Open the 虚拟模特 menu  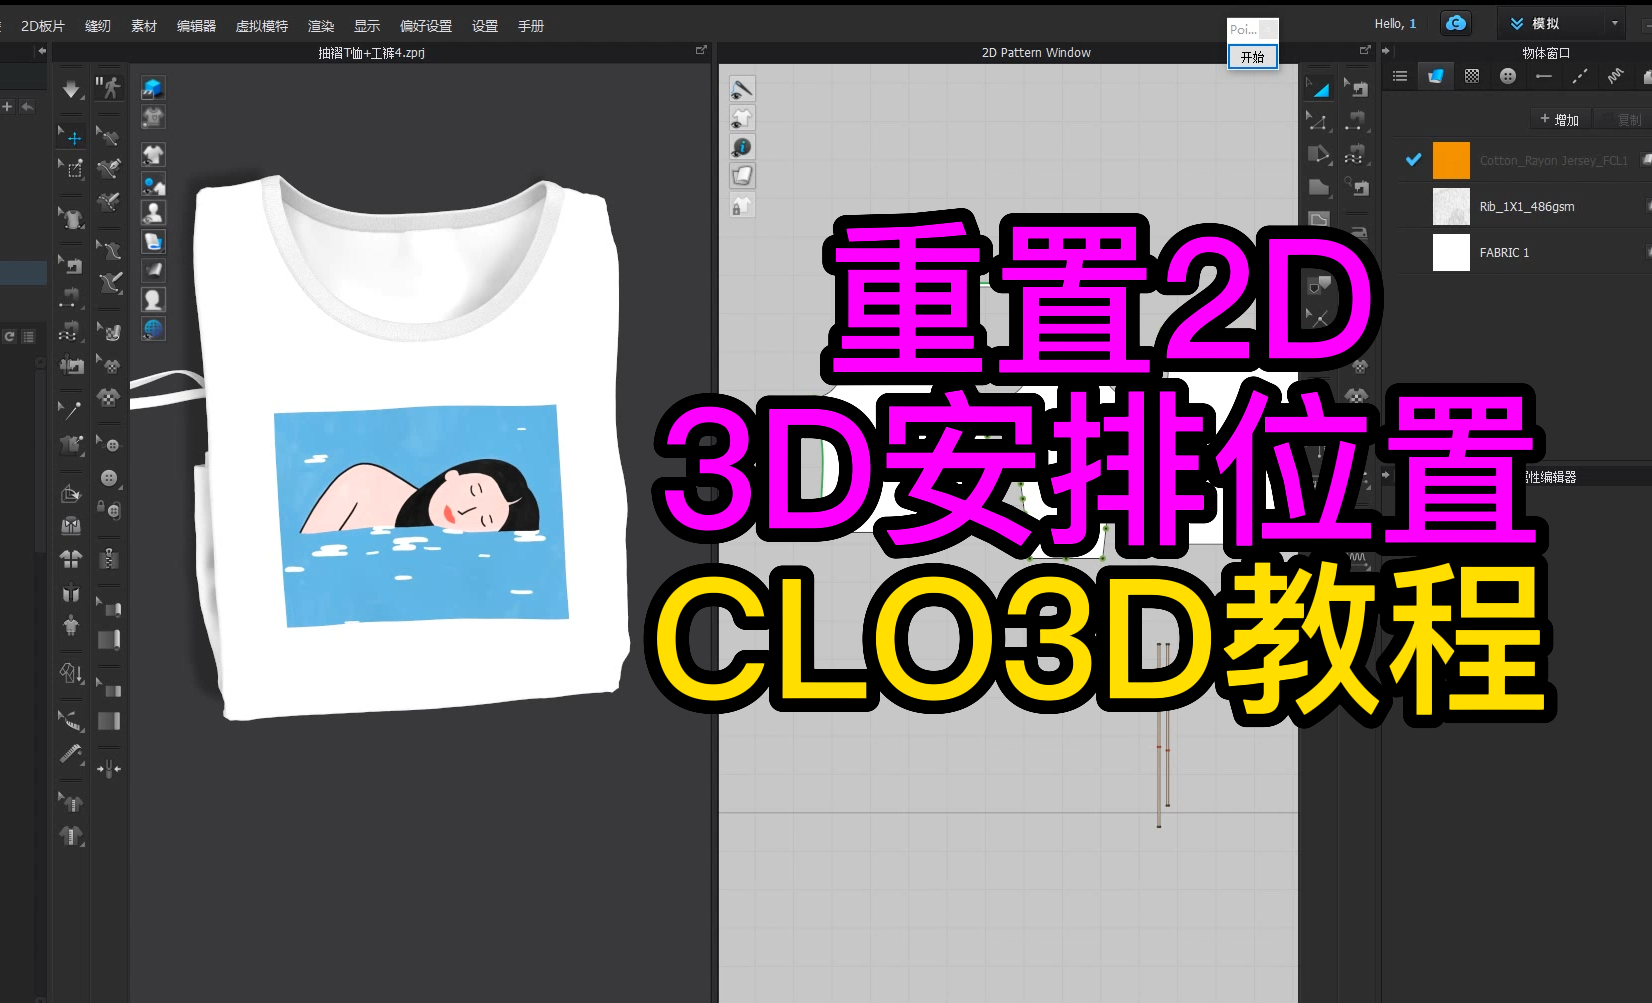tap(261, 26)
